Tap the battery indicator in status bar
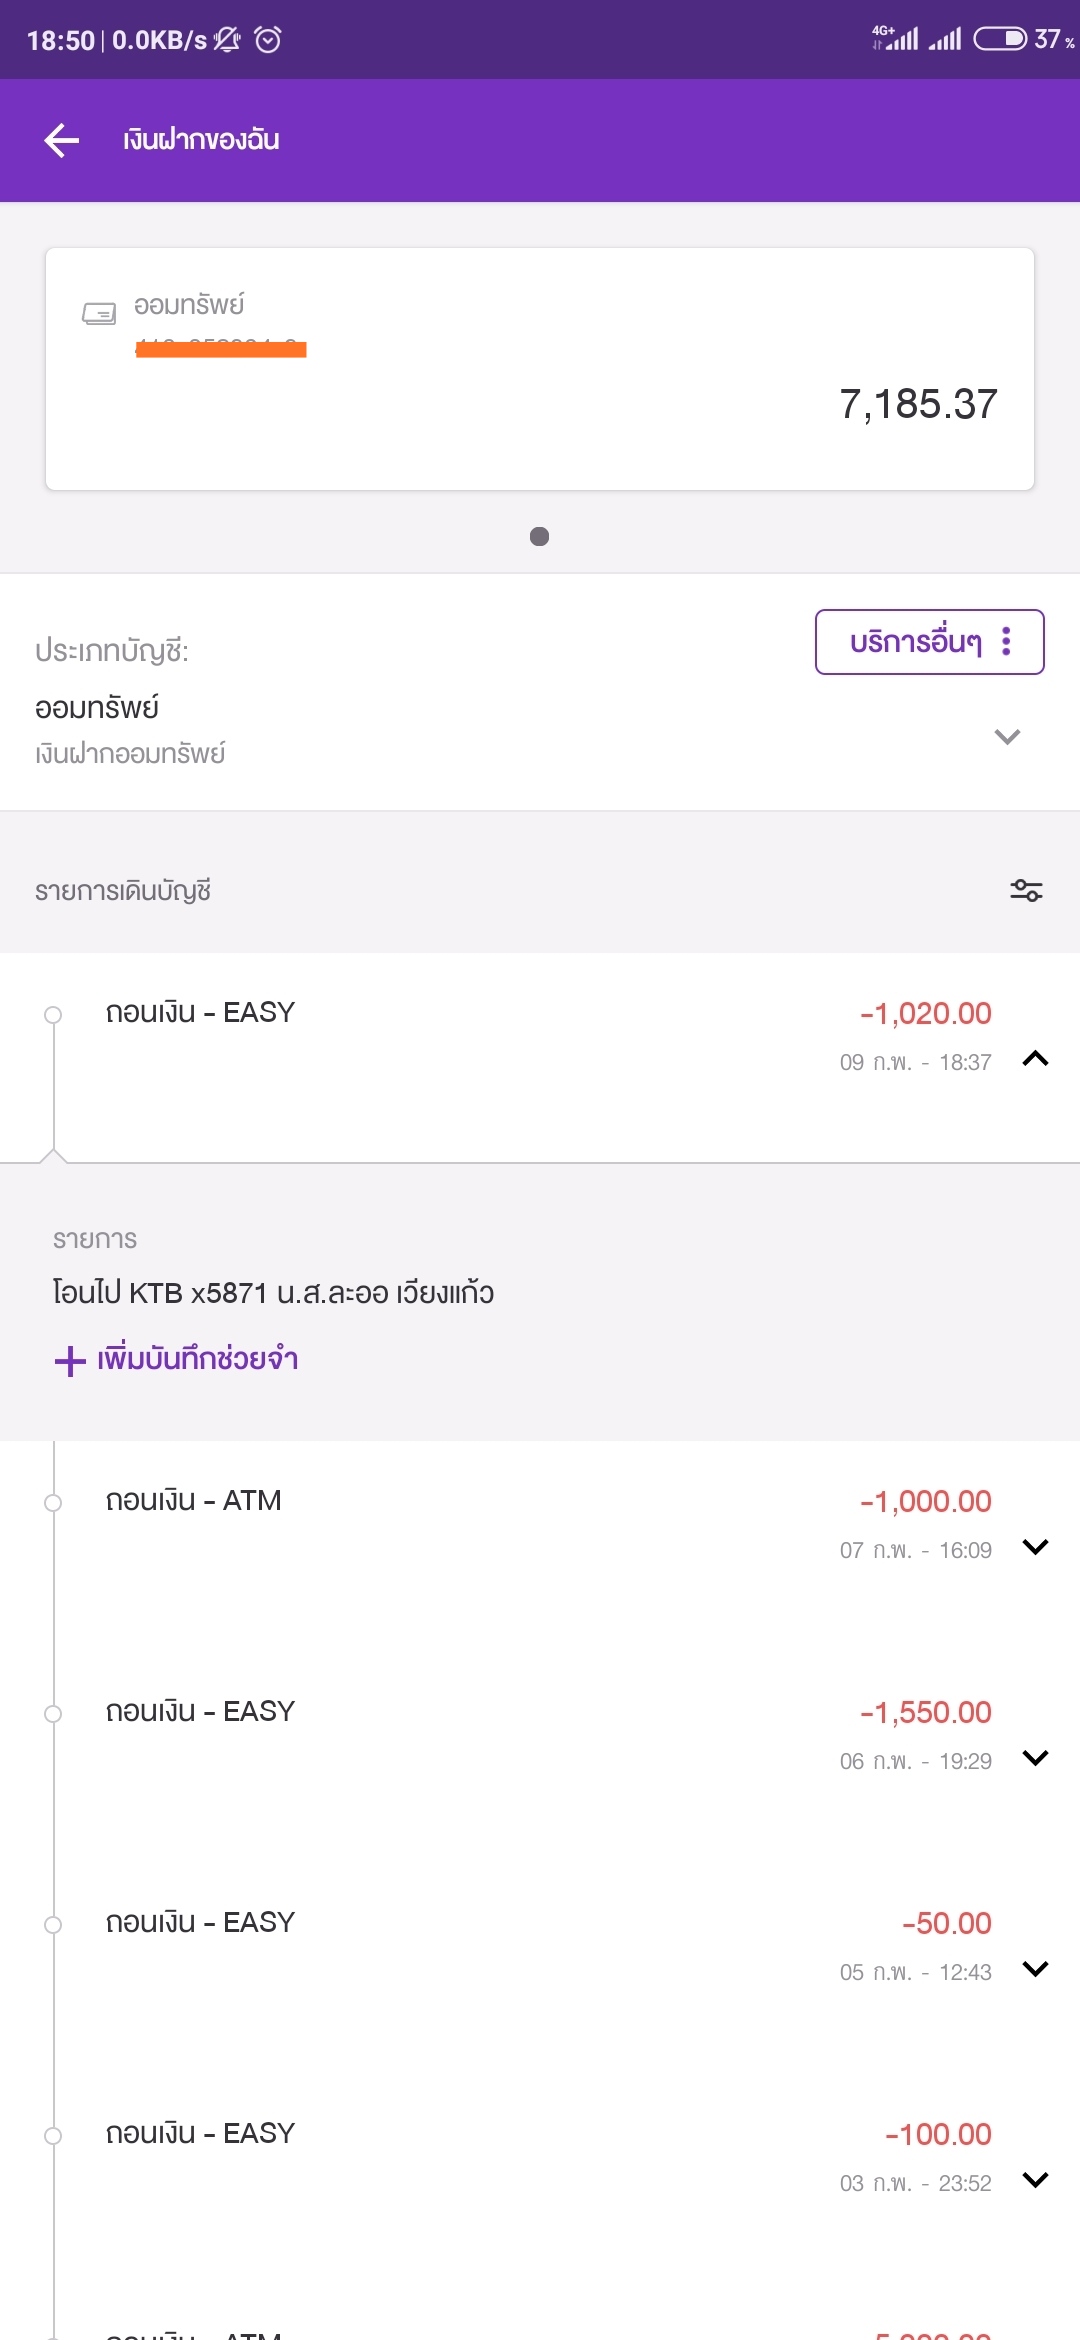The height and width of the screenshot is (2340, 1080). [1000, 39]
